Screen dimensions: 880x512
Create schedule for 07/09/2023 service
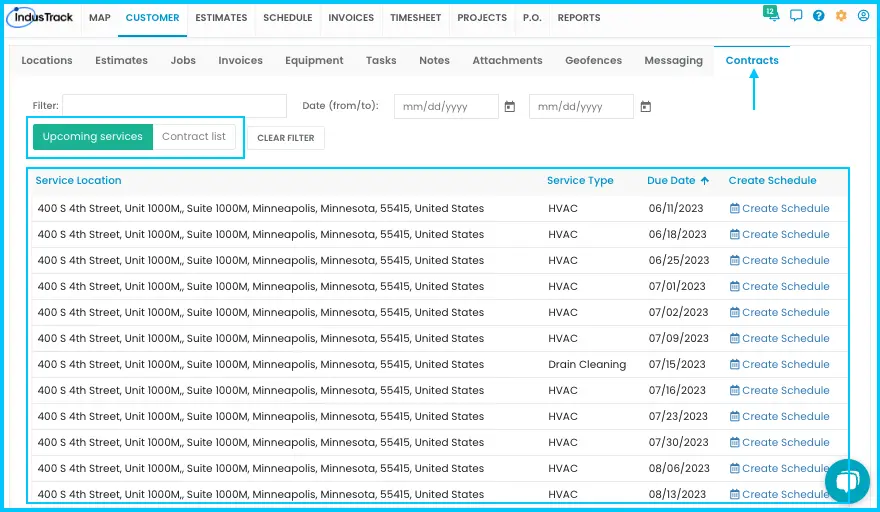coord(780,339)
